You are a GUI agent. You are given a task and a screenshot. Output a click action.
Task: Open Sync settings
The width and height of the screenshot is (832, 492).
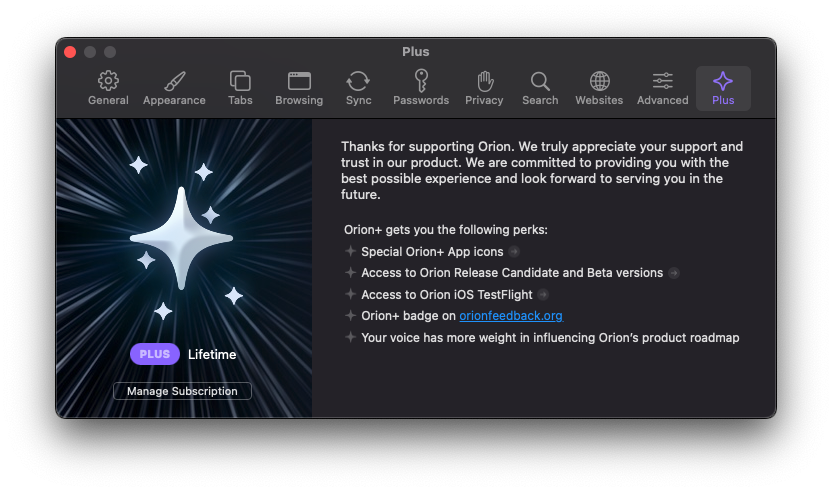358,88
